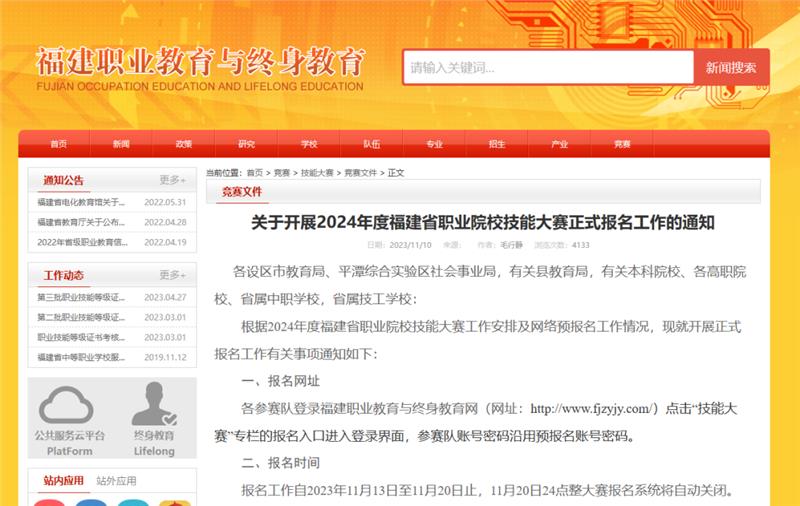Go to the 竞赛 navigation menu item

[x=622, y=144]
